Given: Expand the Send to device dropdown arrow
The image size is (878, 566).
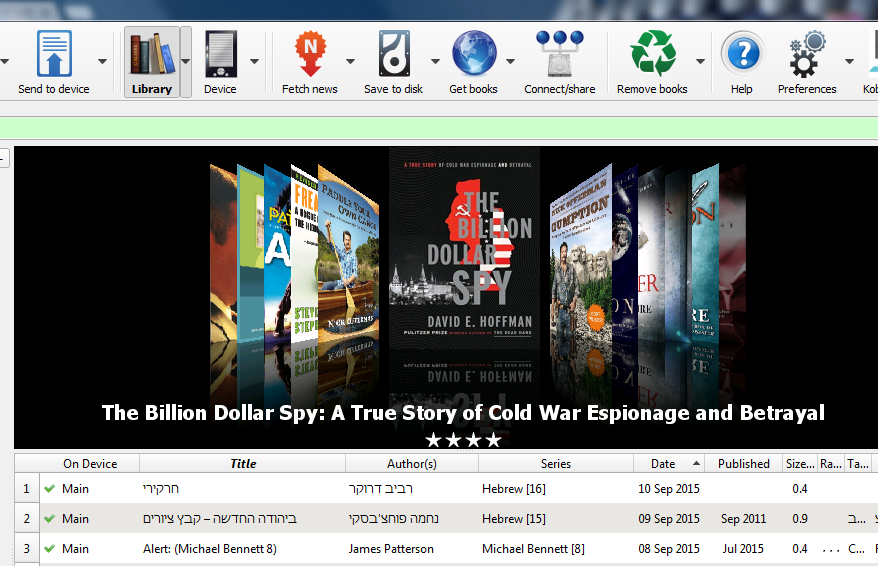Looking at the screenshot, I should [x=102, y=61].
